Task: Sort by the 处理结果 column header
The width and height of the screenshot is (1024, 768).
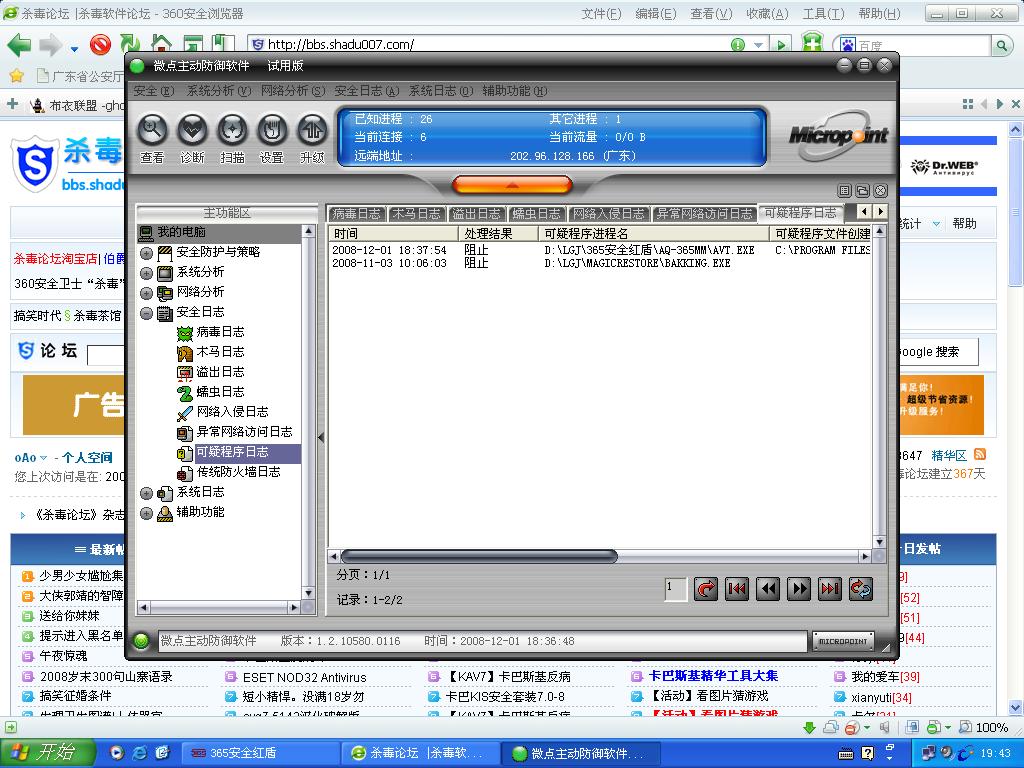Action: click(x=498, y=233)
